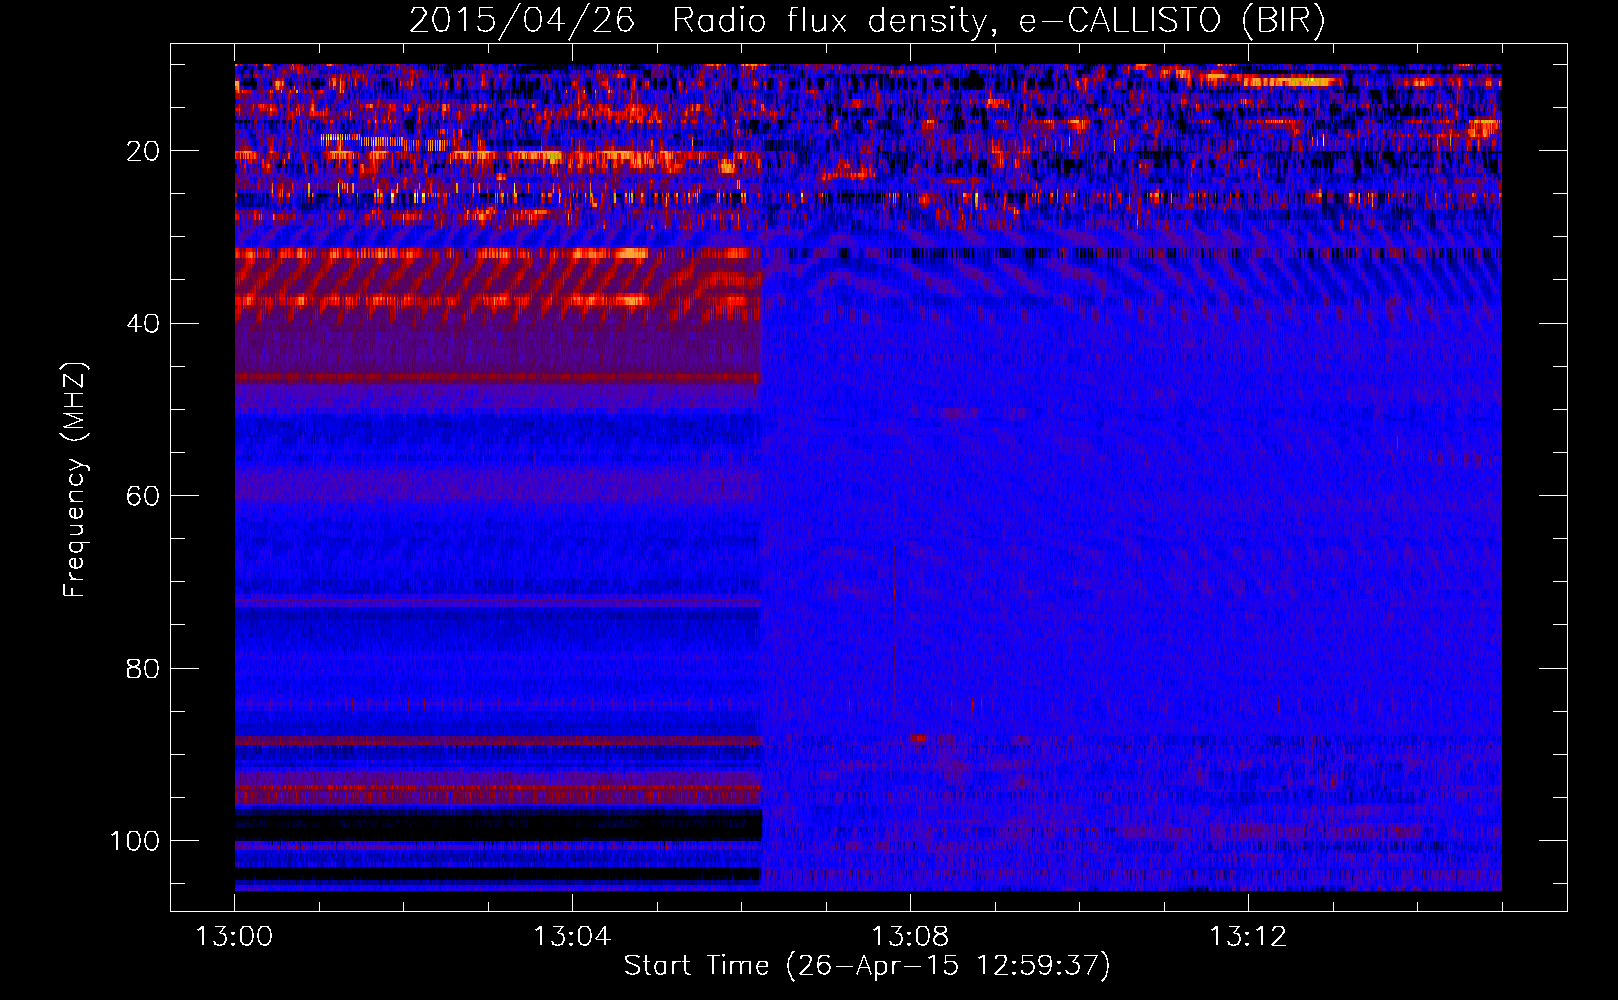Image resolution: width=1618 pixels, height=1000 pixels.
Task: Click the 100 frequency tick label
Action: pos(135,841)
